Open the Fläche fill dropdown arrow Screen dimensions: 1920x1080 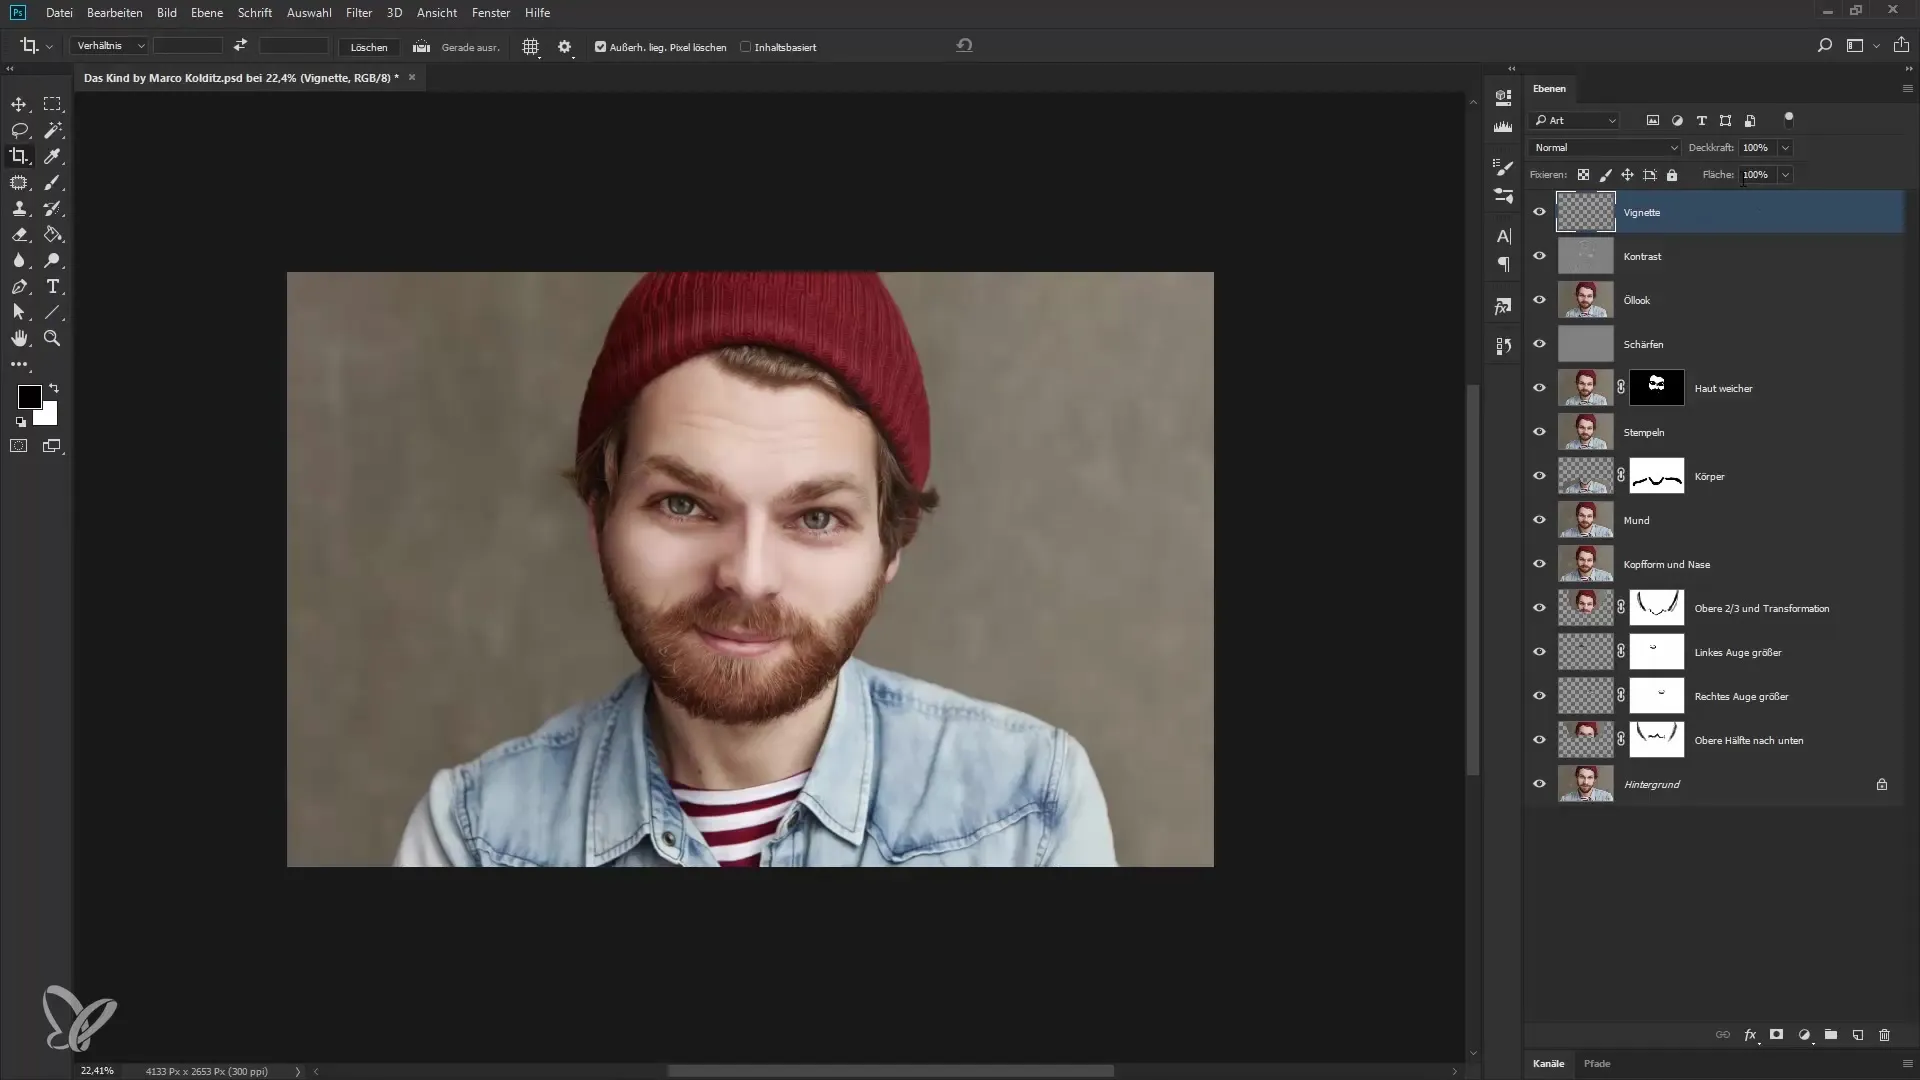click(1785, 174)
